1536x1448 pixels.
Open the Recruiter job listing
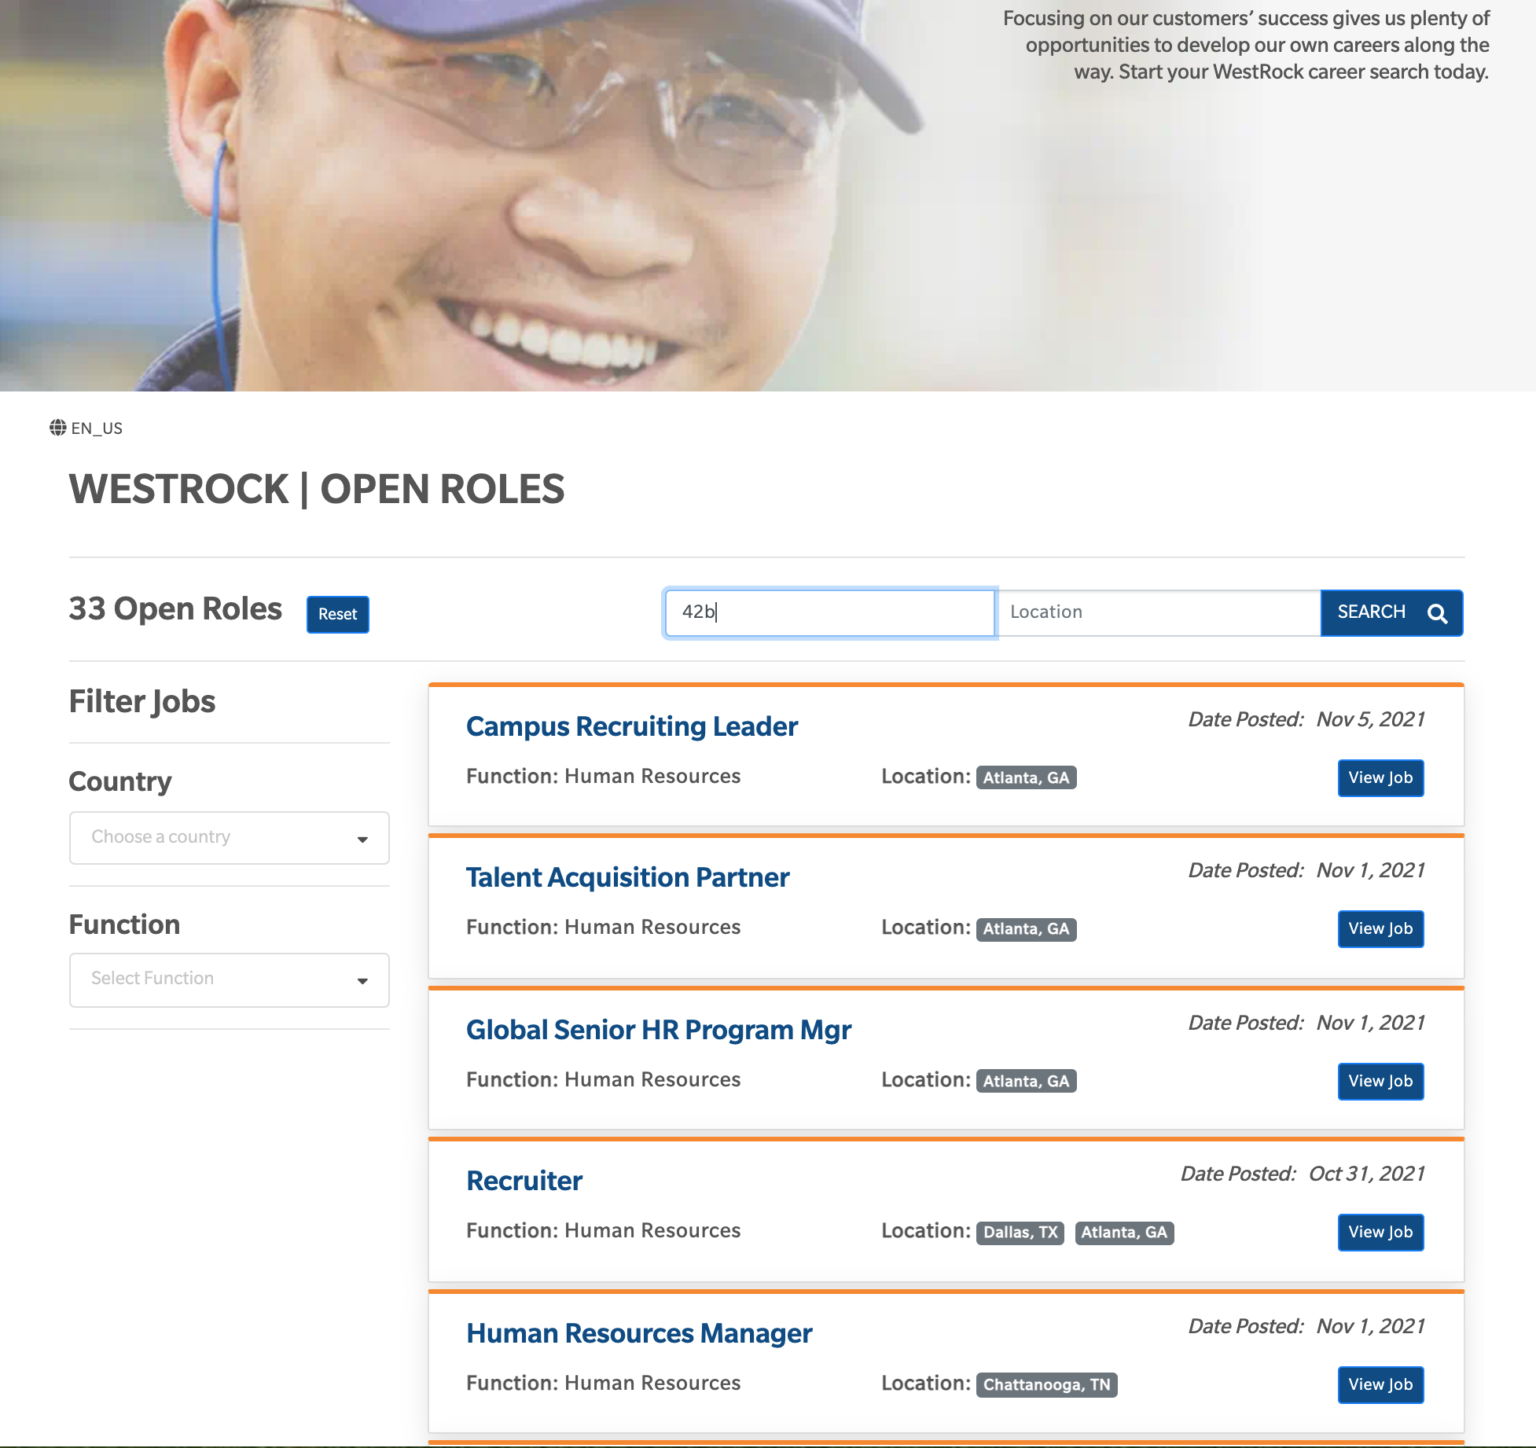(524, 1181)
